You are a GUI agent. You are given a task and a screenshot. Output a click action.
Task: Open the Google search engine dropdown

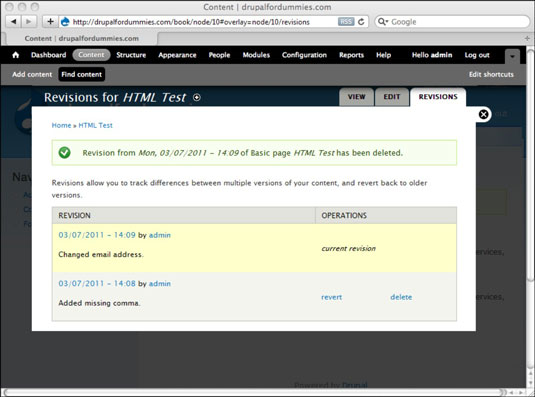pos(383,22)
